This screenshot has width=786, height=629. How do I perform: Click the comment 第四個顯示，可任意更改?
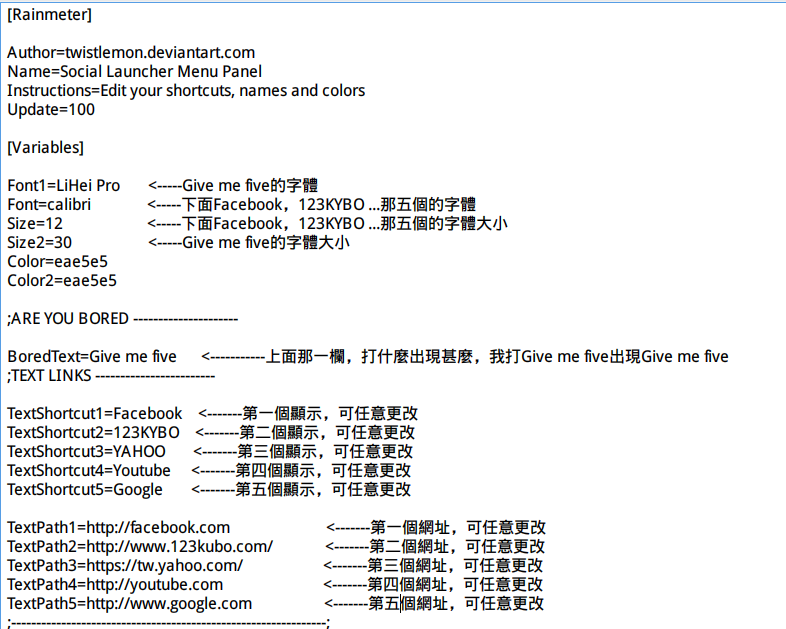point(301,471)
